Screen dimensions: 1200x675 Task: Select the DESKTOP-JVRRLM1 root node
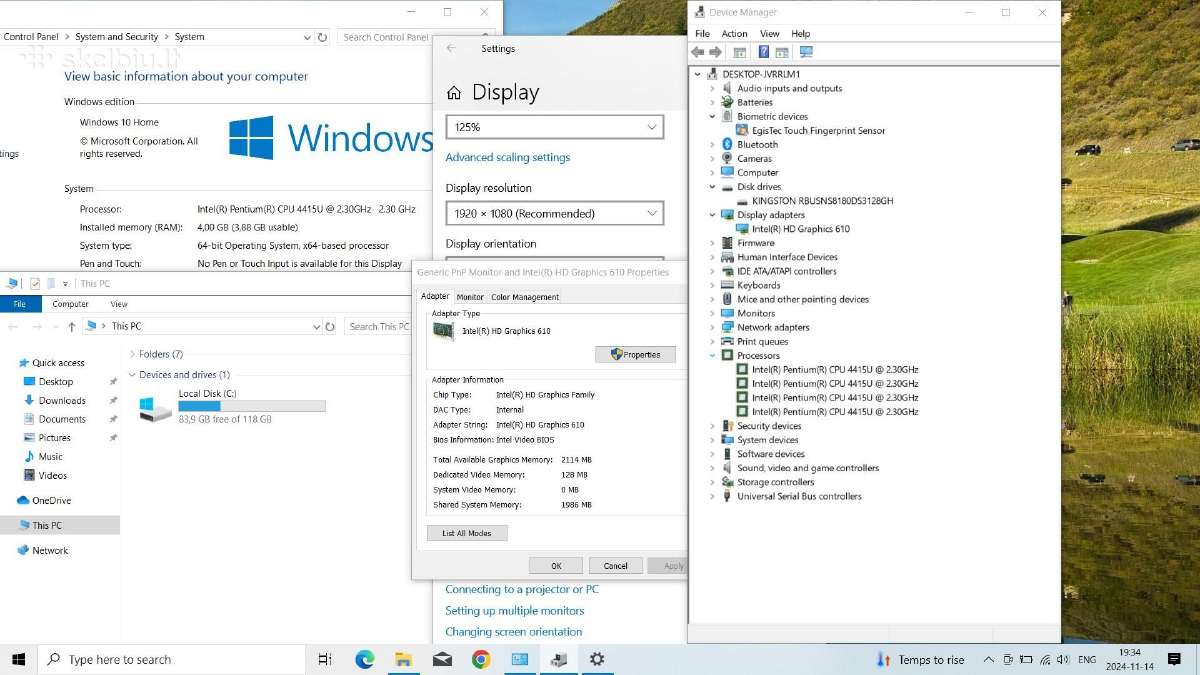coord(760,74)
